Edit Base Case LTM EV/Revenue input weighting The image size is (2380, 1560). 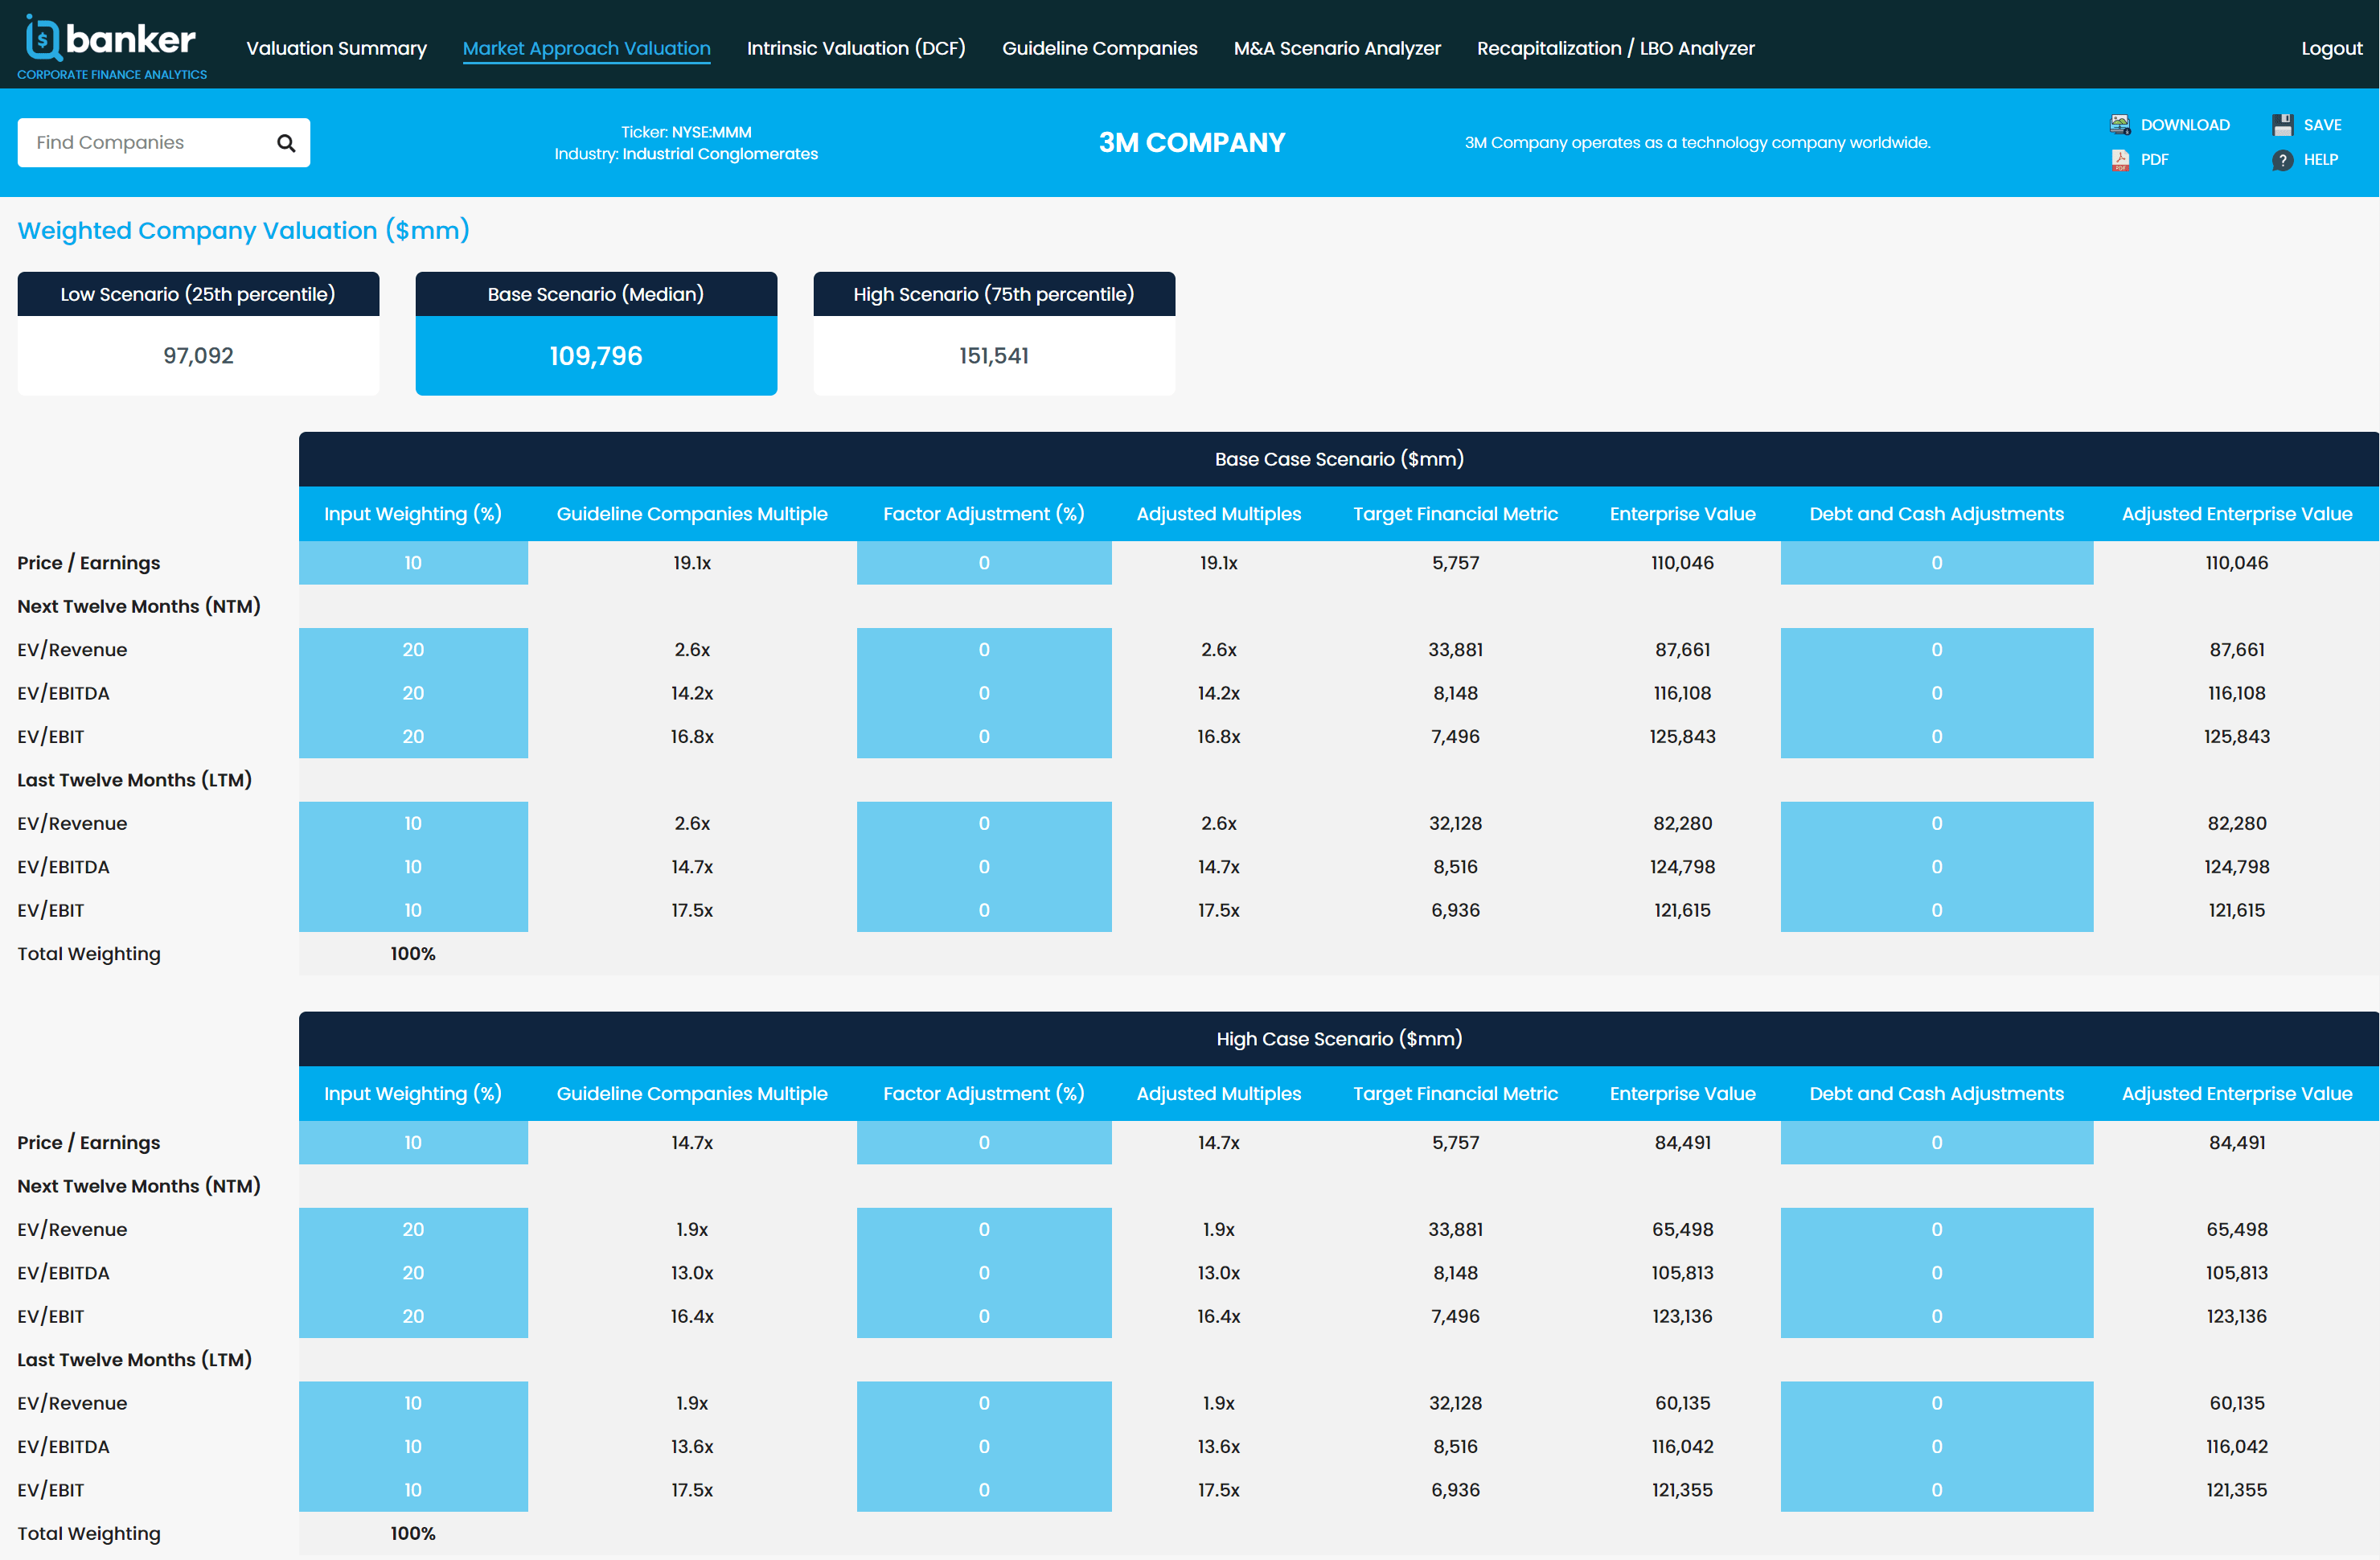point(413,824)
